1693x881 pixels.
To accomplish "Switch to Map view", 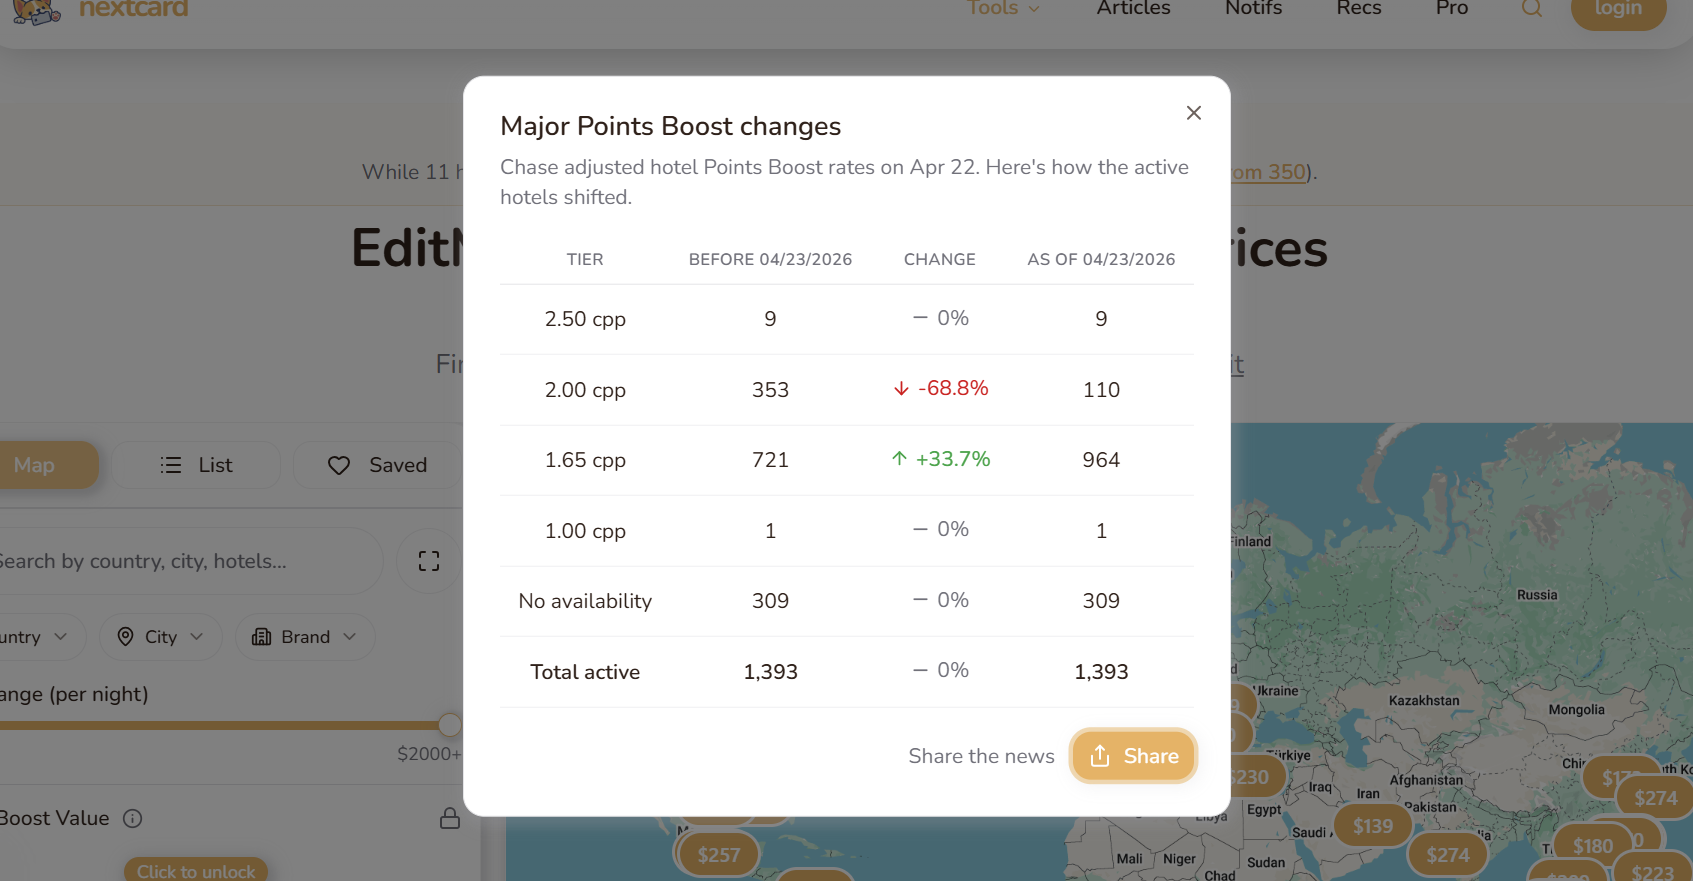I will point(40,465).
